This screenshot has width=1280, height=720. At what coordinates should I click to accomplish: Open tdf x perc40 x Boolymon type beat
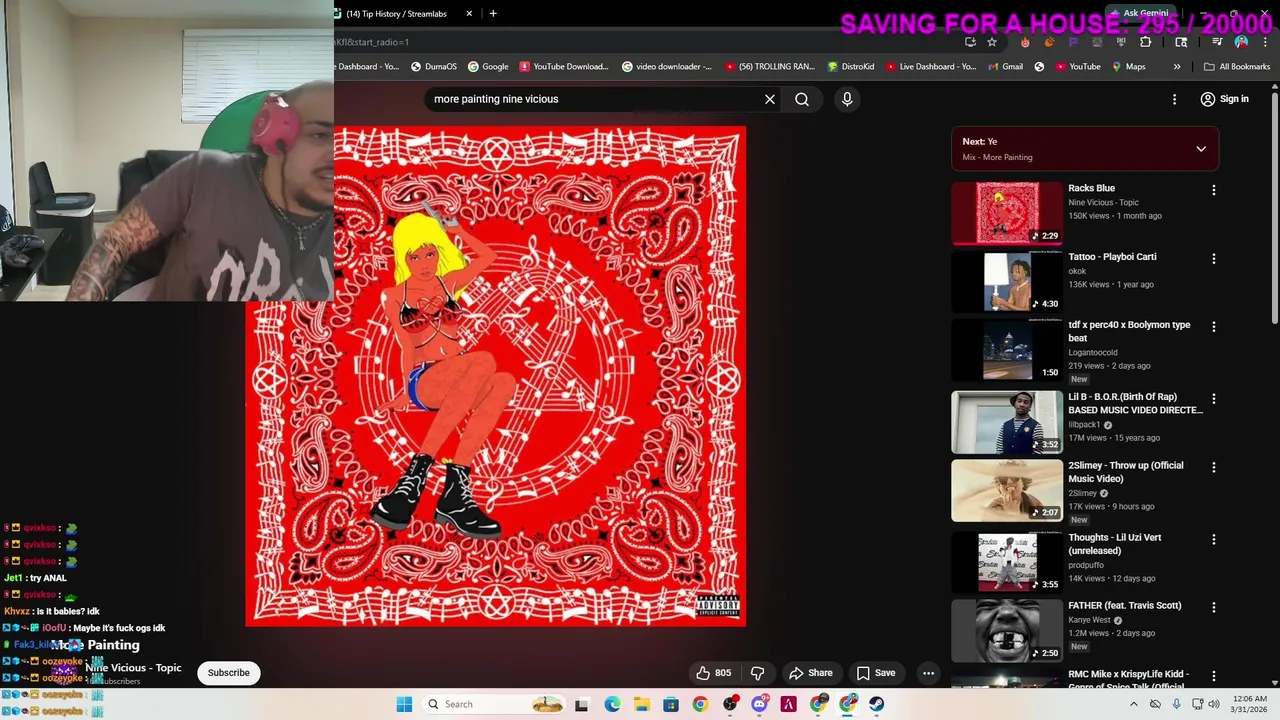[x=1129, y=331]
